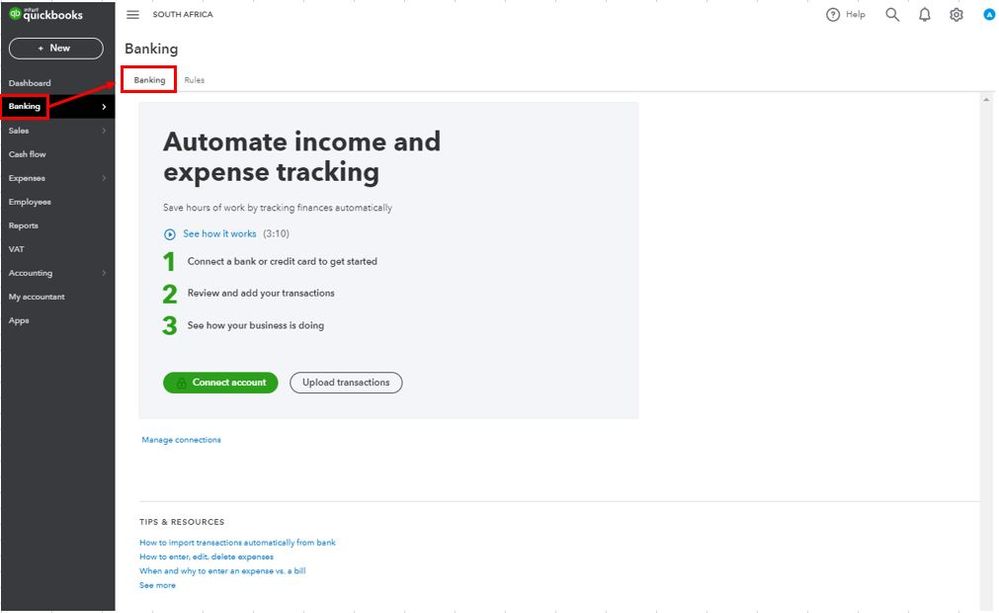999x613 pixels.
Task: Click the Help question mark icon
Action: (833, 15)
